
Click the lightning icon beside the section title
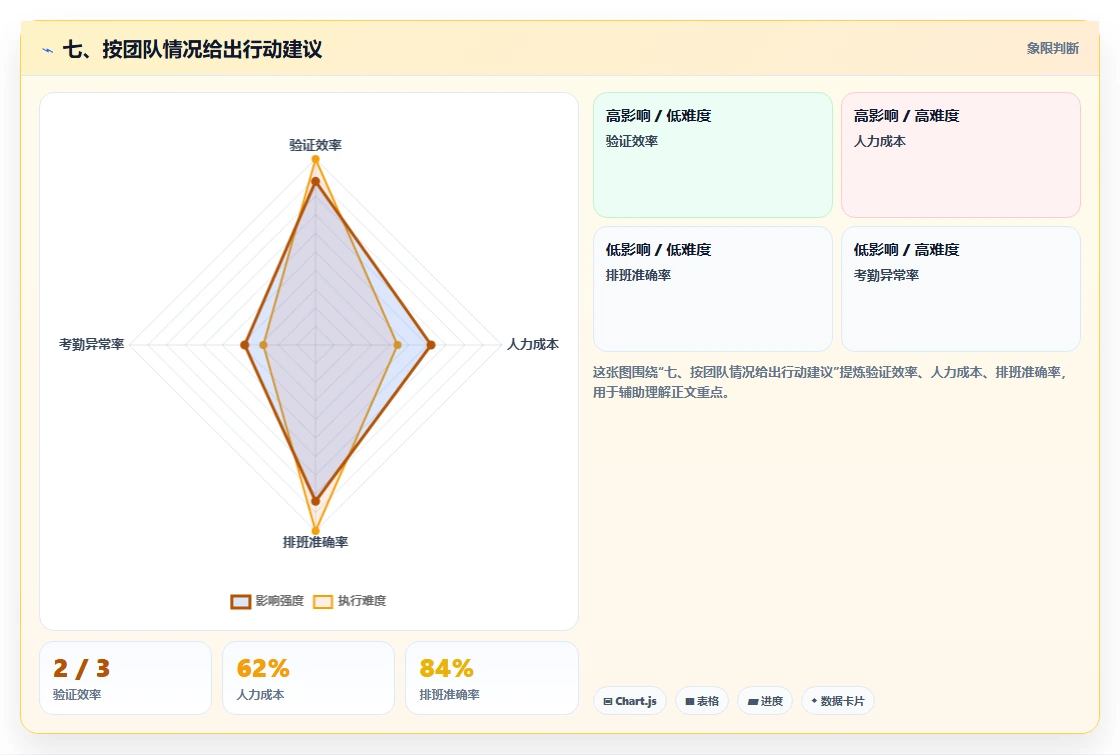click(x=48, y=50)
